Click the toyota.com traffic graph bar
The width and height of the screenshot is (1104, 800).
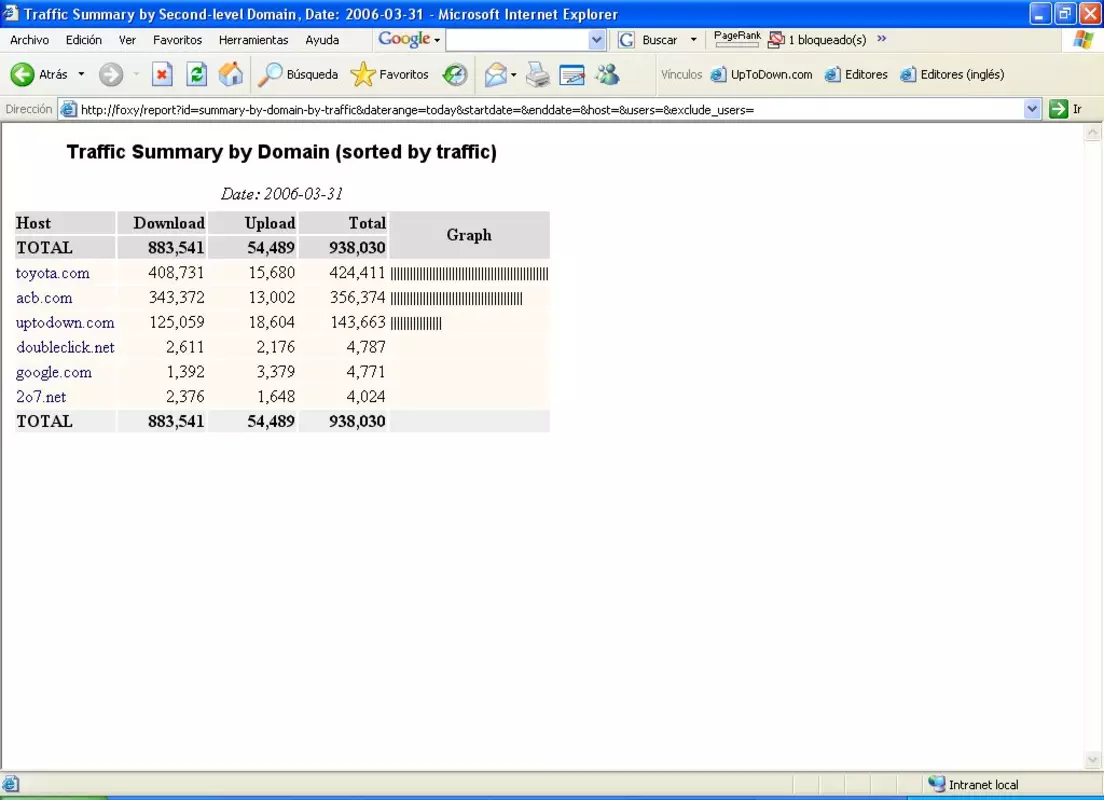point(470,274)
